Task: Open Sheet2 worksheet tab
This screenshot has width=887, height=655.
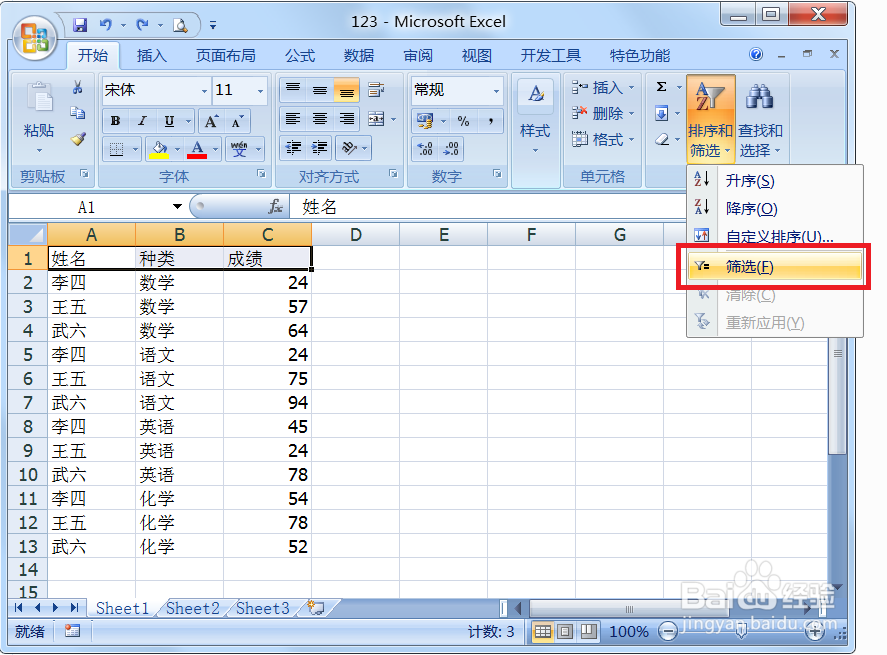Action: (x=192, y=608)
